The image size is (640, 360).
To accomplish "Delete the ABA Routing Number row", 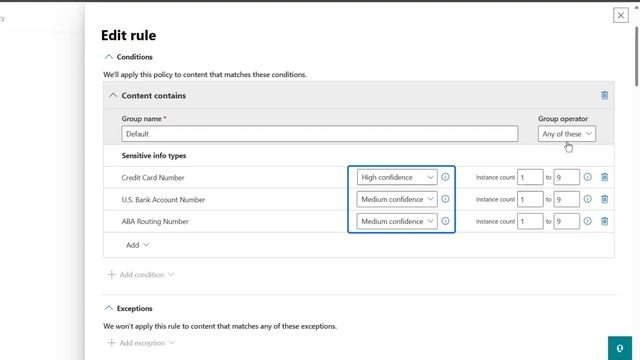I will (x=604, y=221).
